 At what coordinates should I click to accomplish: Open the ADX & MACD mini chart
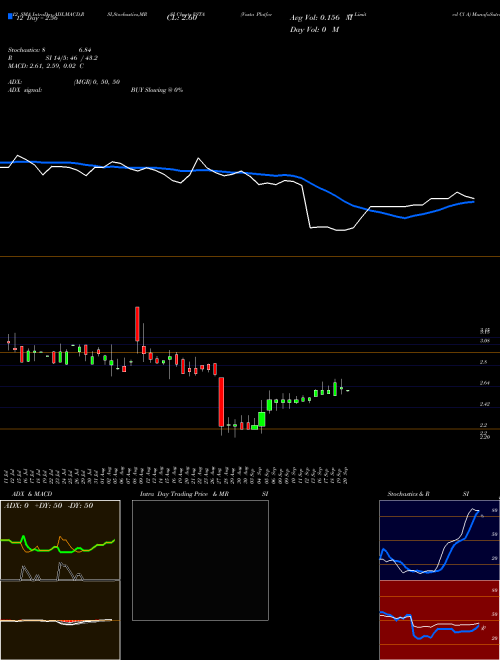pyautogui.click(x=60, y=580)
